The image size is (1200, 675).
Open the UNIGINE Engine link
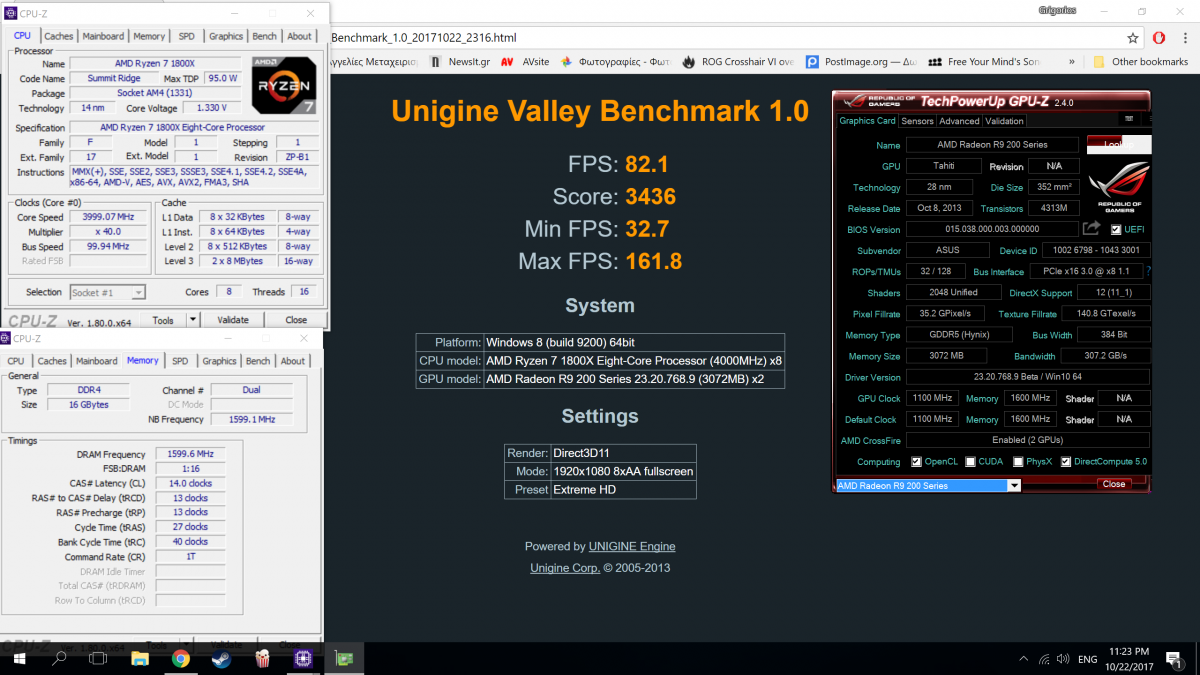(632, 546)
